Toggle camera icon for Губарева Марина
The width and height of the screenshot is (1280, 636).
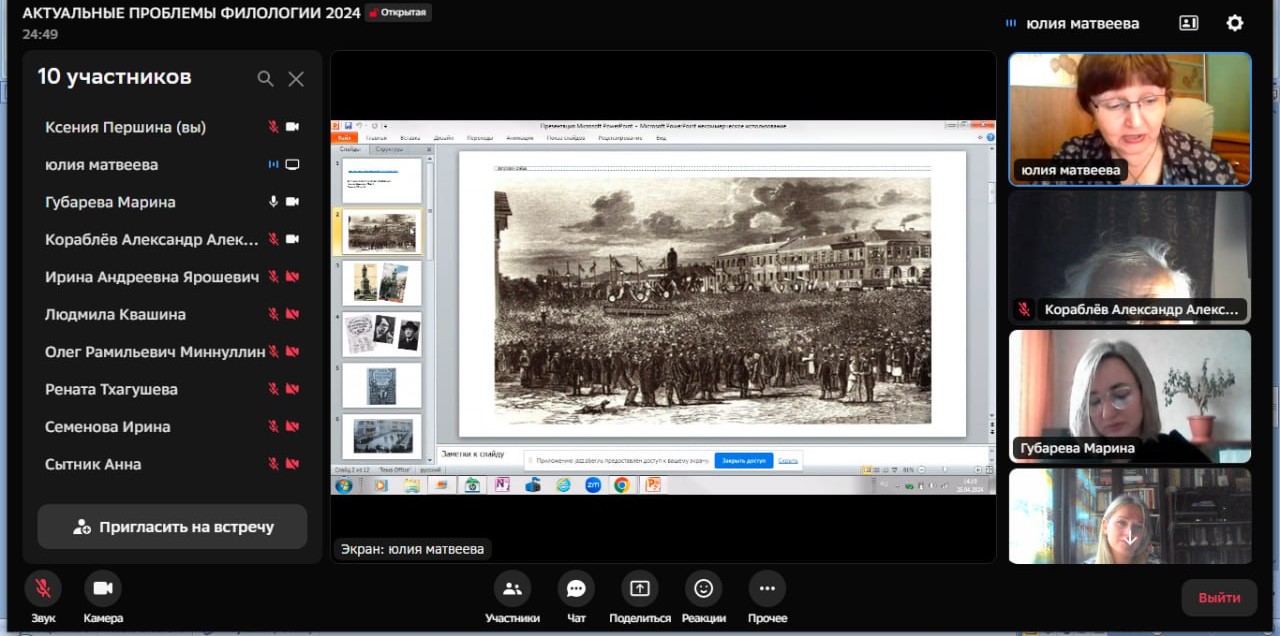292,202
